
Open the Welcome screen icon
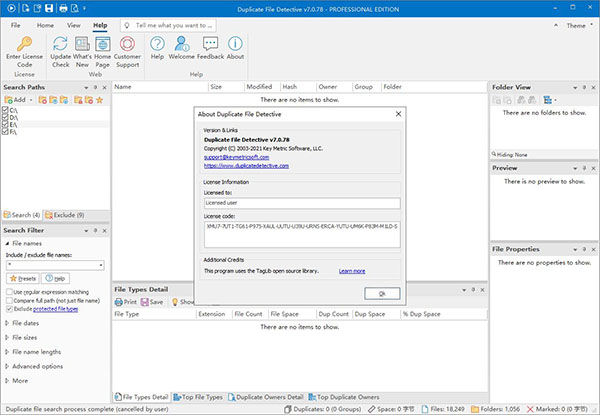183,45
